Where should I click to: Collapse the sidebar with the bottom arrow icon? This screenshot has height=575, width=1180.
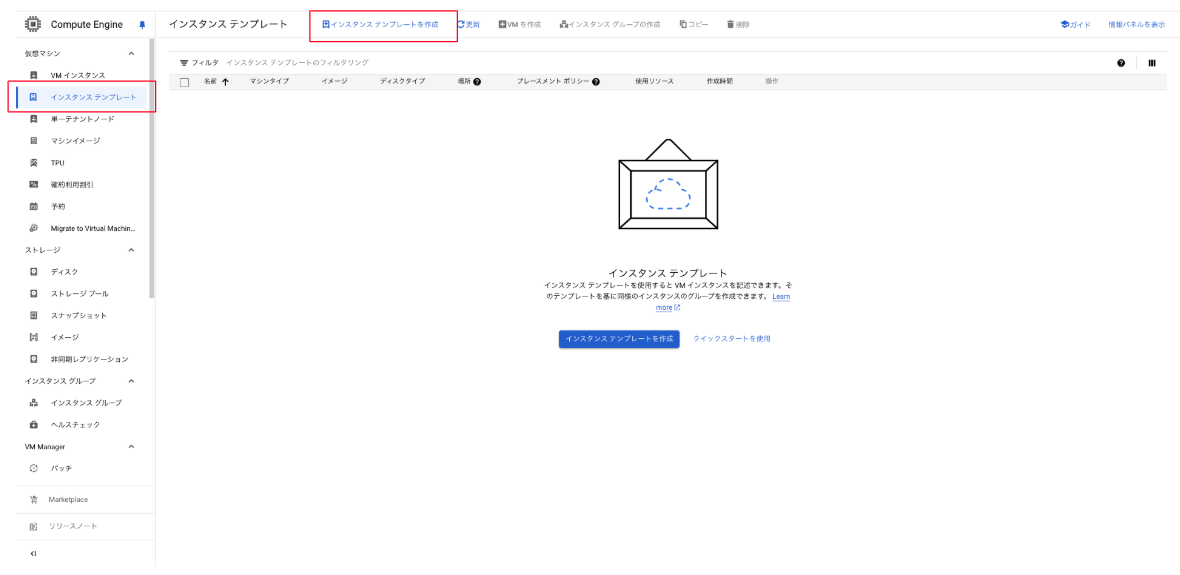tap(33, 553)
